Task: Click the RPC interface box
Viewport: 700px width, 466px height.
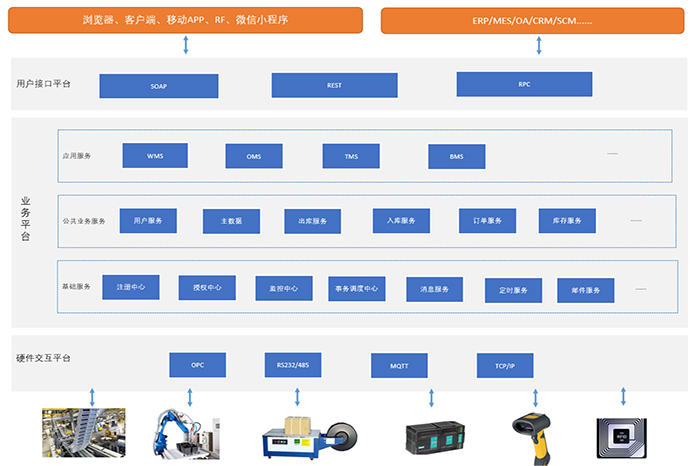Action: coord(523,84)
